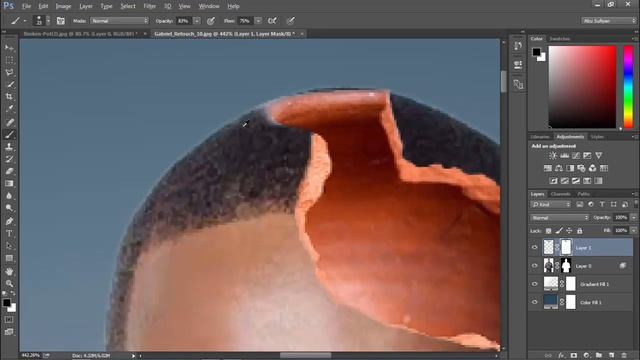This screenshot has width=640, height=360.
Task: Select the Eraser tool
Action: pyautogui.click(x=9, y=171)
